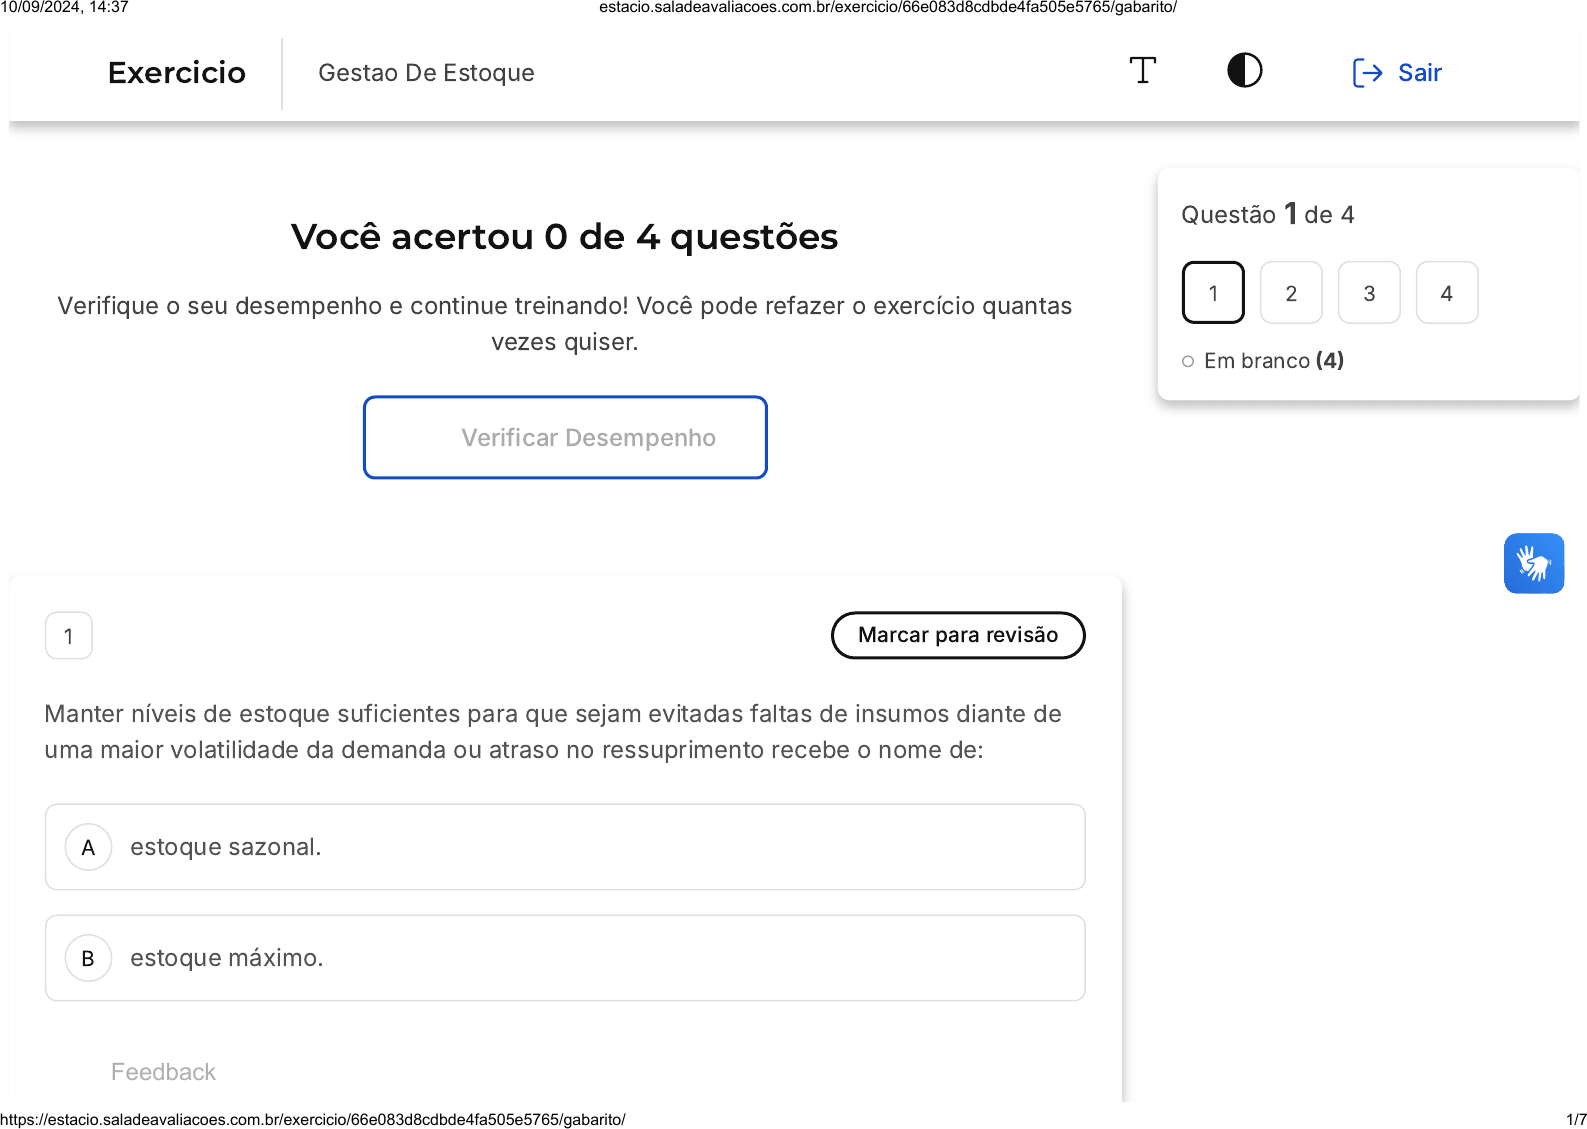The width and height of the screenshot is (1587, 1129).
Task: Click the Feedback label below answers
Action: point(163,1072)
